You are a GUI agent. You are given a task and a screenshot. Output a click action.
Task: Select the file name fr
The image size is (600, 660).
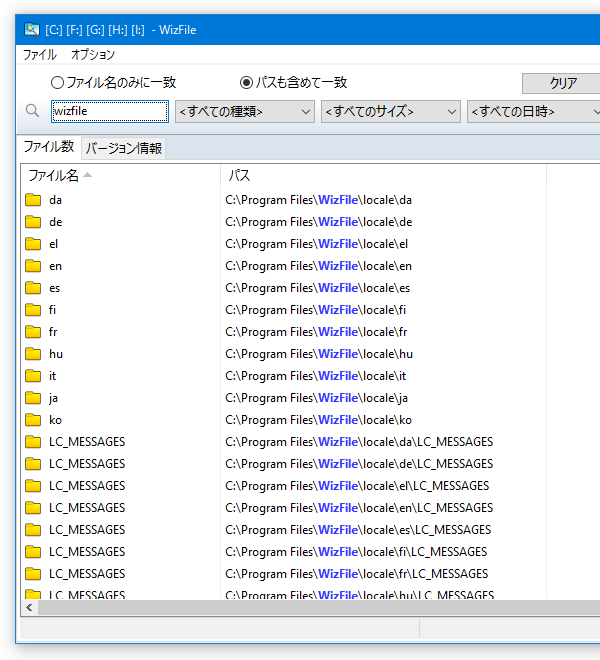pos(53,332)
